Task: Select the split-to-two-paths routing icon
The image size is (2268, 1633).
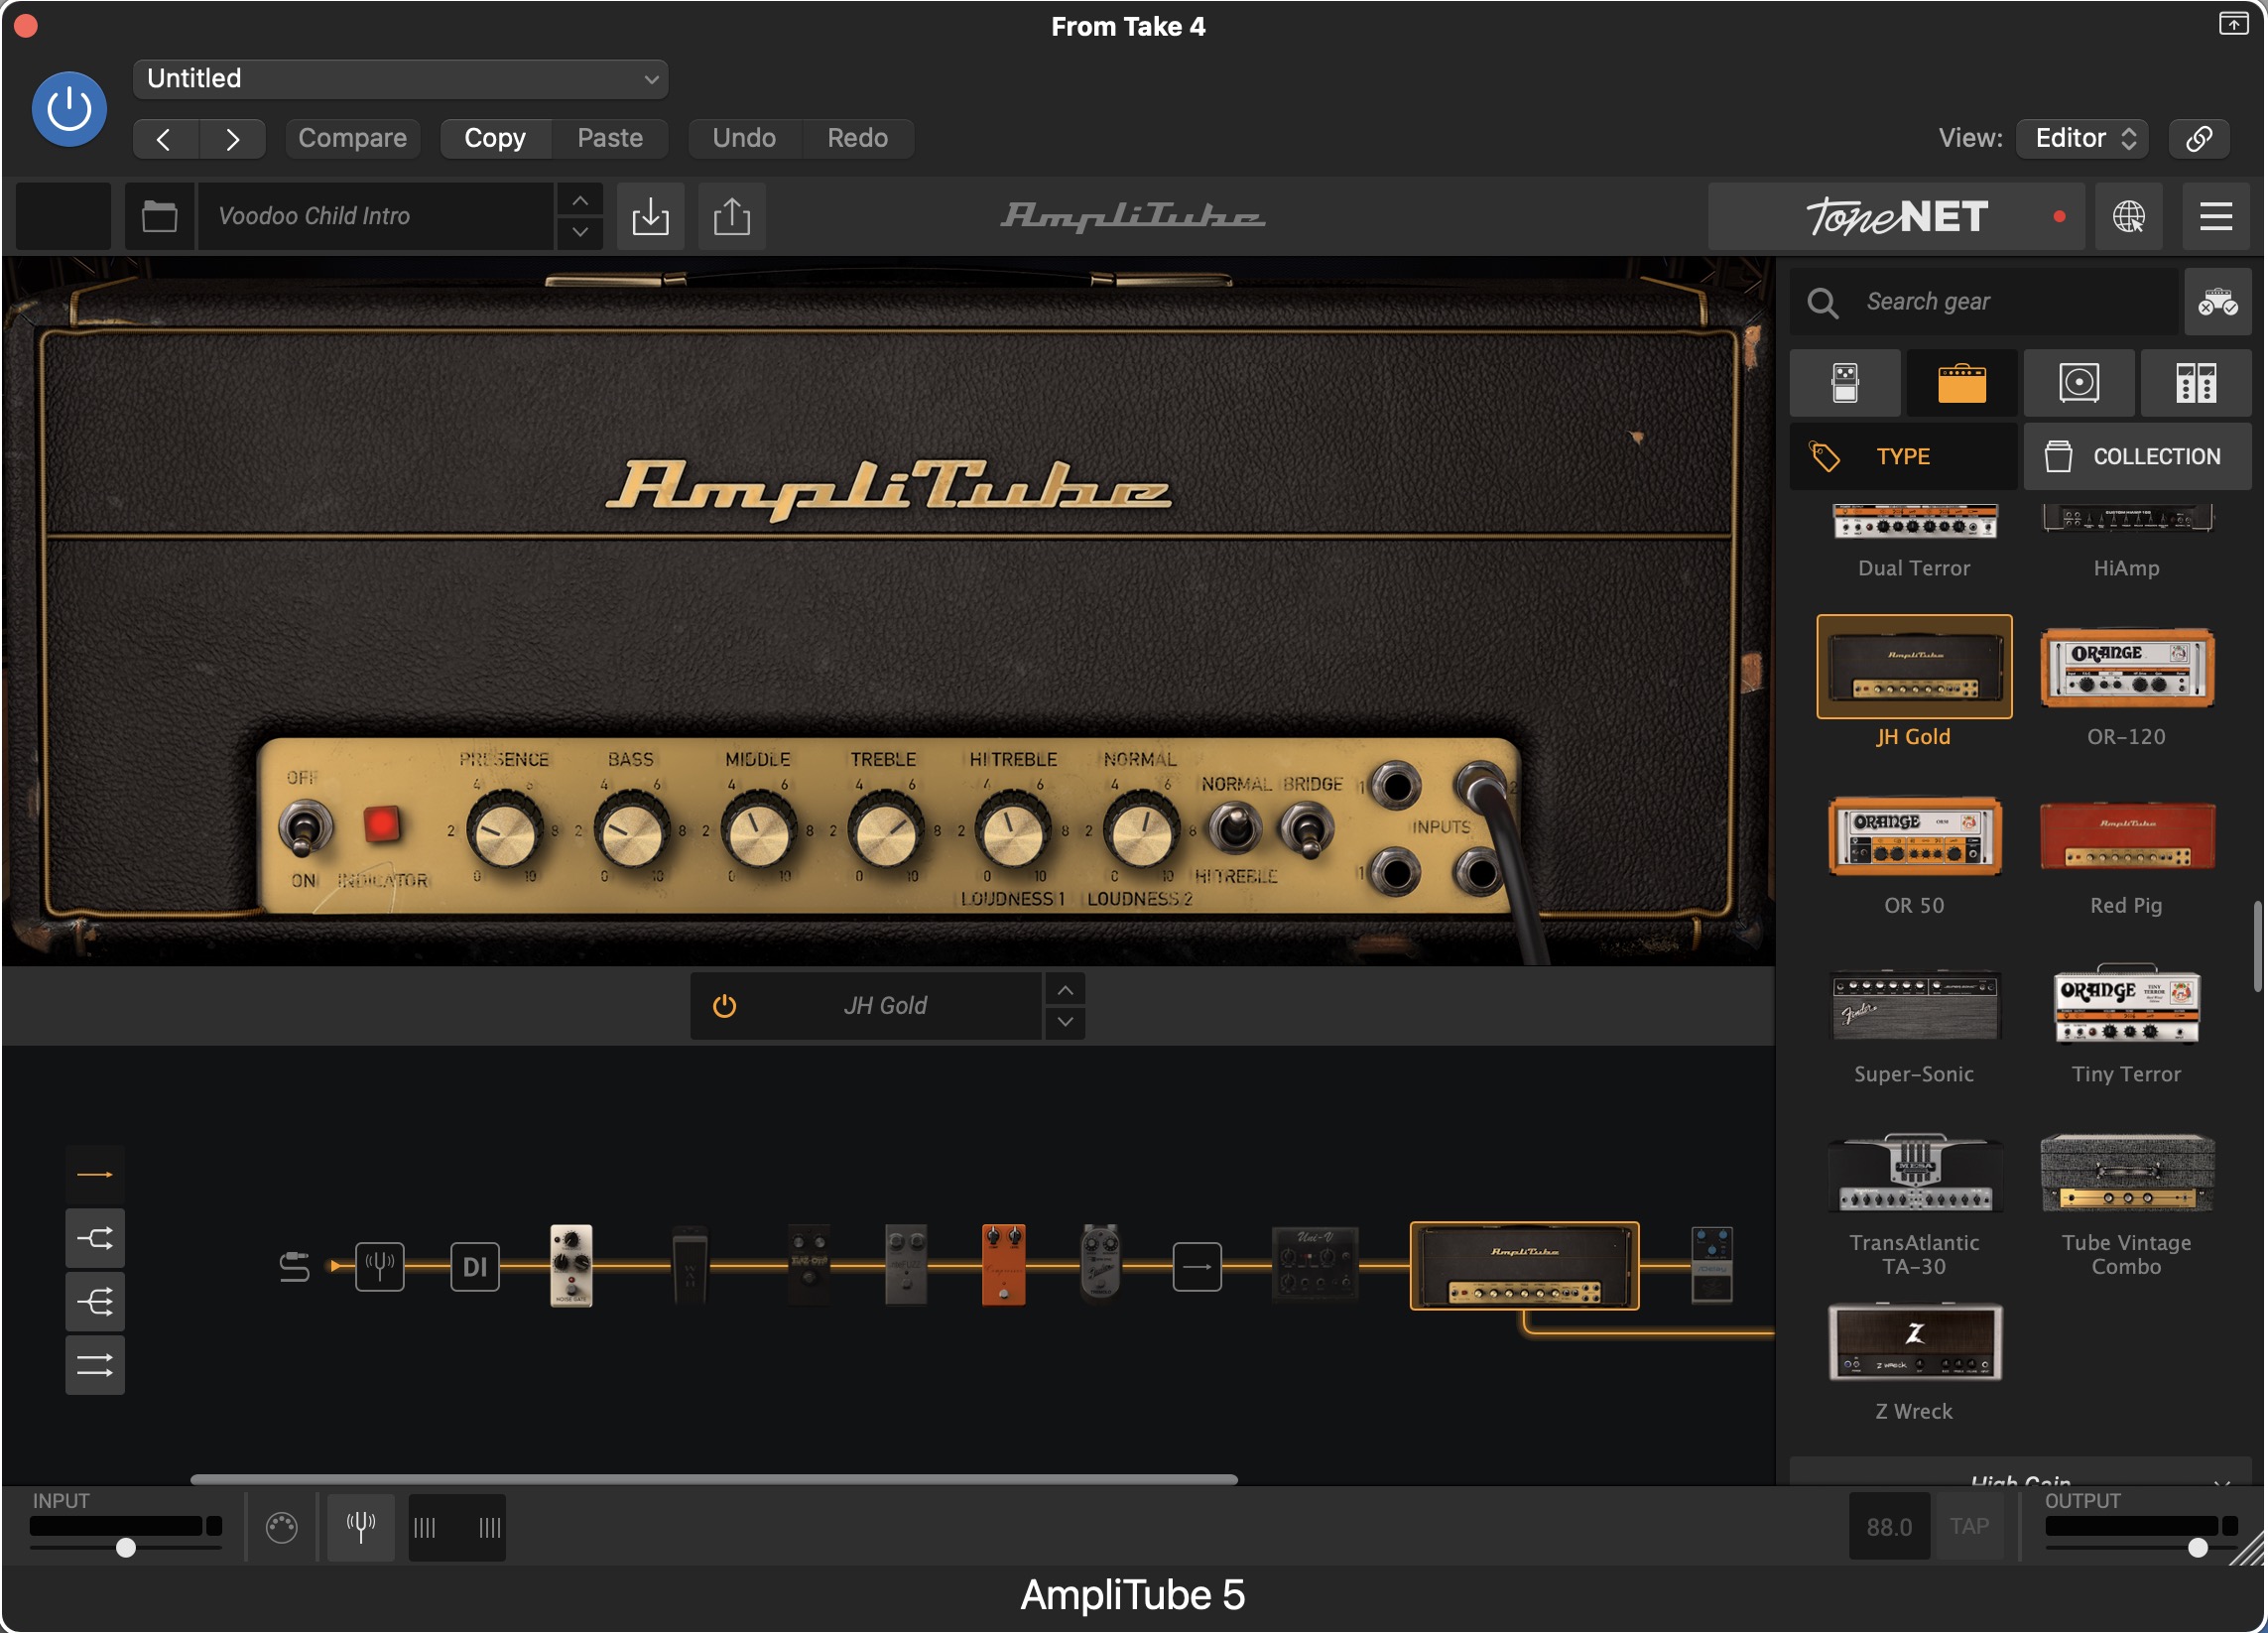Action: point(95,1239)
